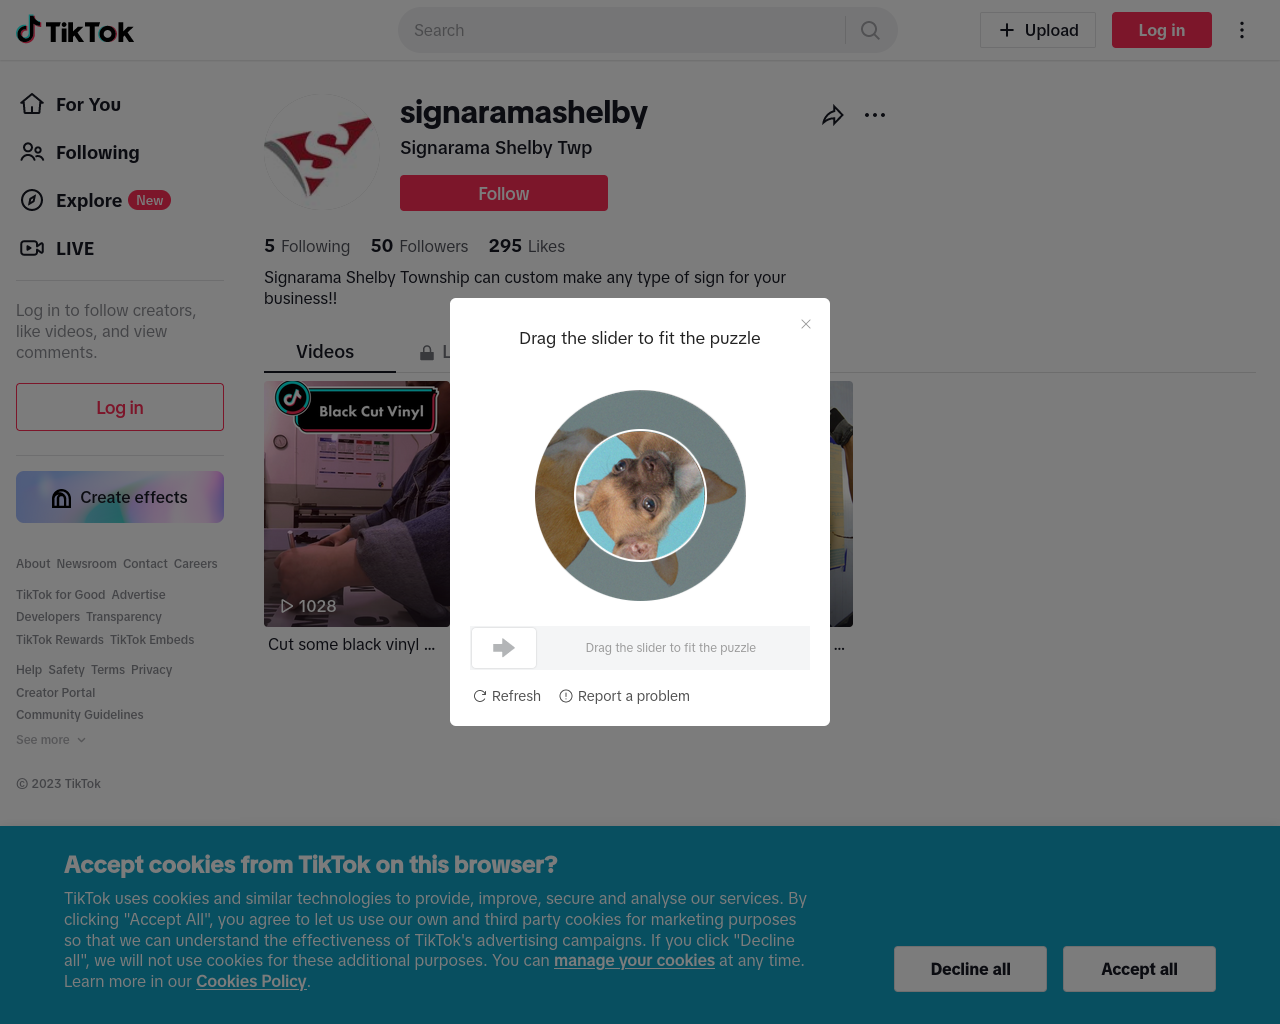Decline all cookies
The width and height of the screenshot is (1280, 1024).
coord(970,969)
